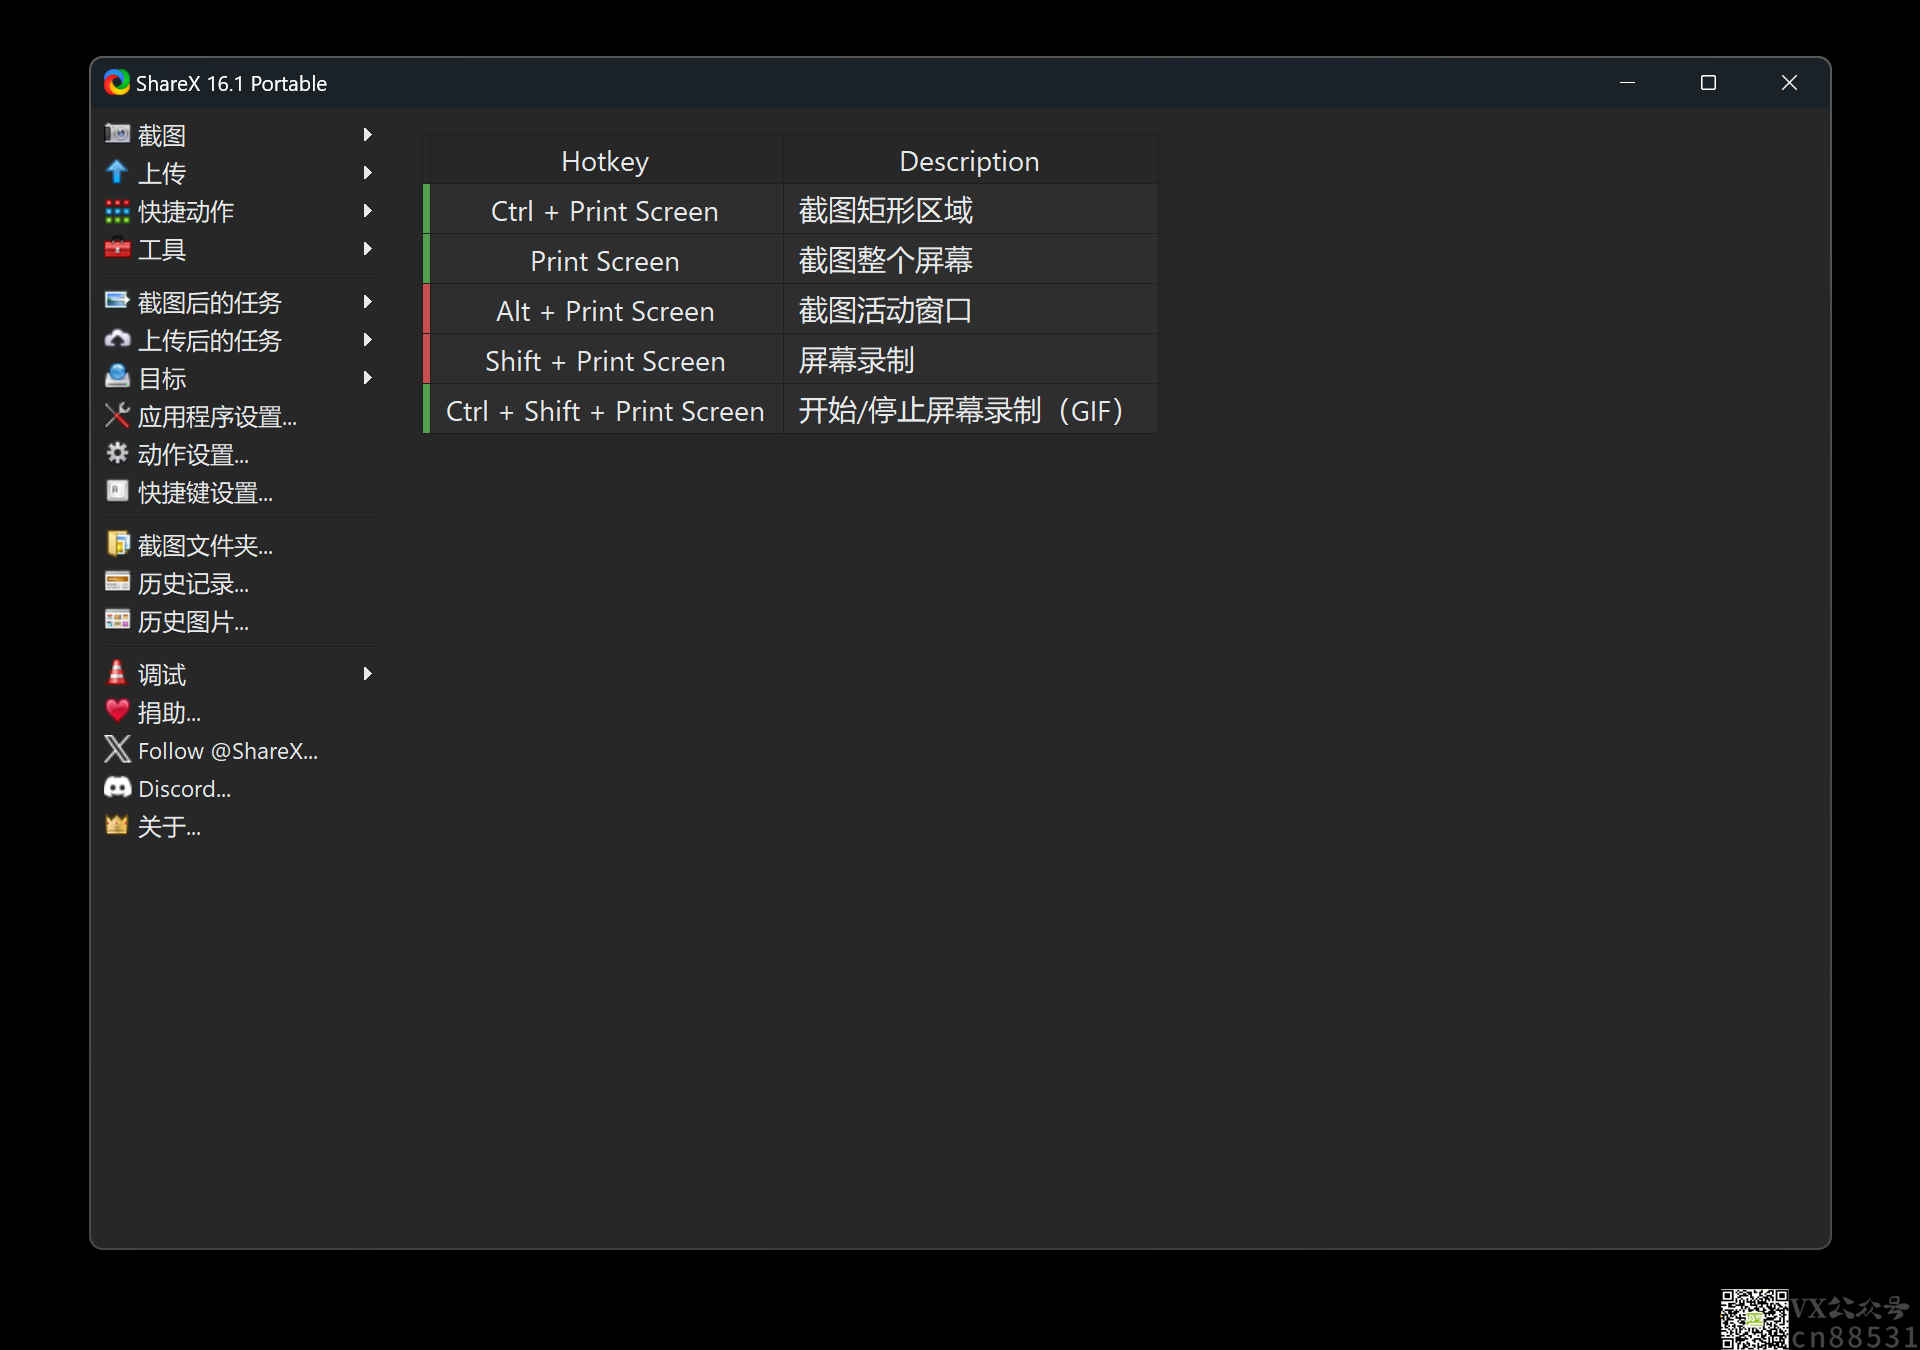Click the 关于 crown icon
Image resolution: width=1920 pixels, height=1350 pixels.
coord(117,826)
